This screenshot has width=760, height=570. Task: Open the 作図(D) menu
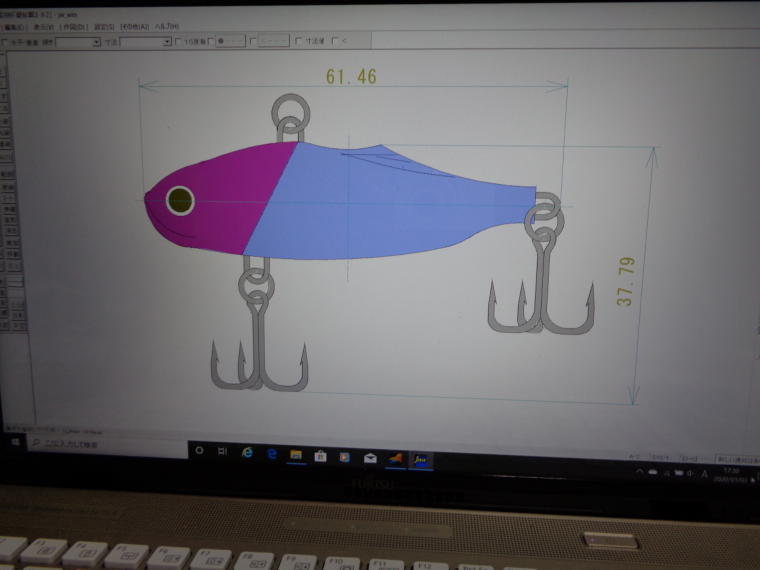[74, 27]
